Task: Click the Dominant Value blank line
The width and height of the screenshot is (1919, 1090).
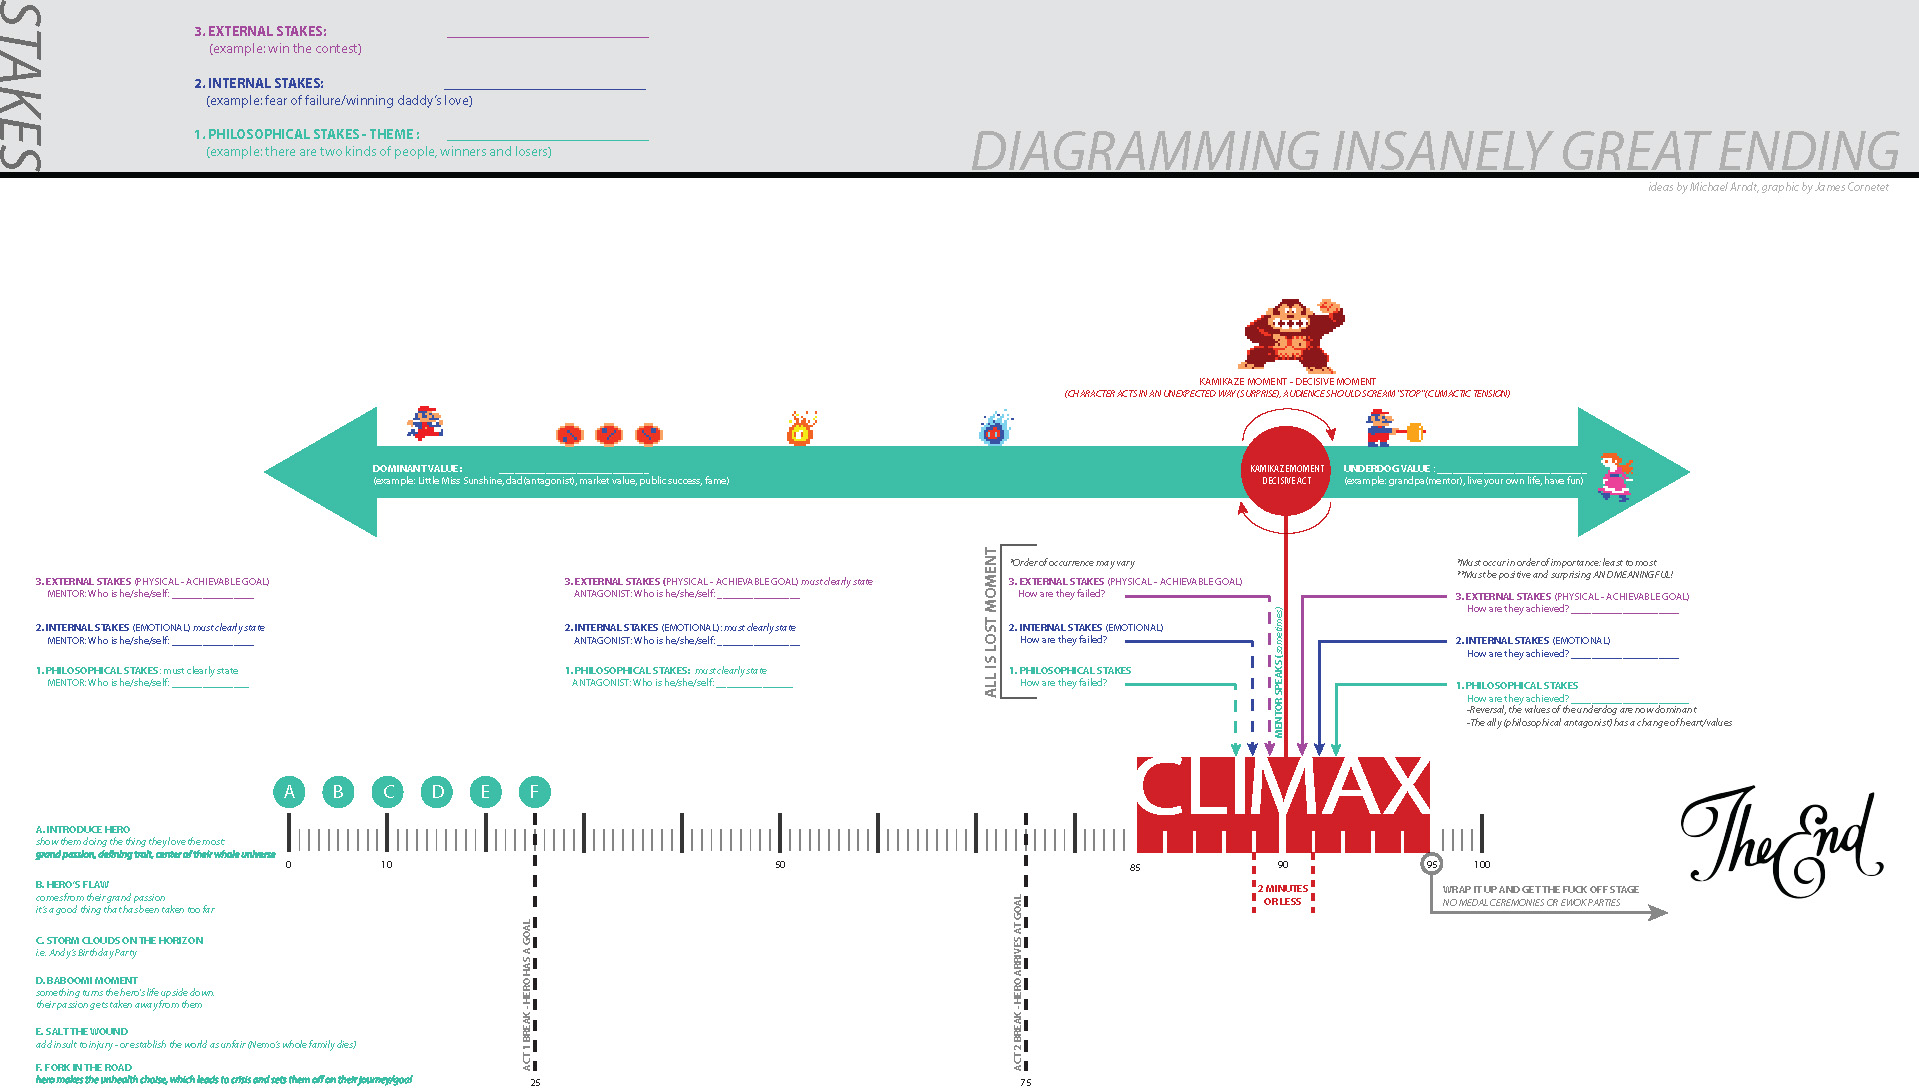Action: pos(573,470)
